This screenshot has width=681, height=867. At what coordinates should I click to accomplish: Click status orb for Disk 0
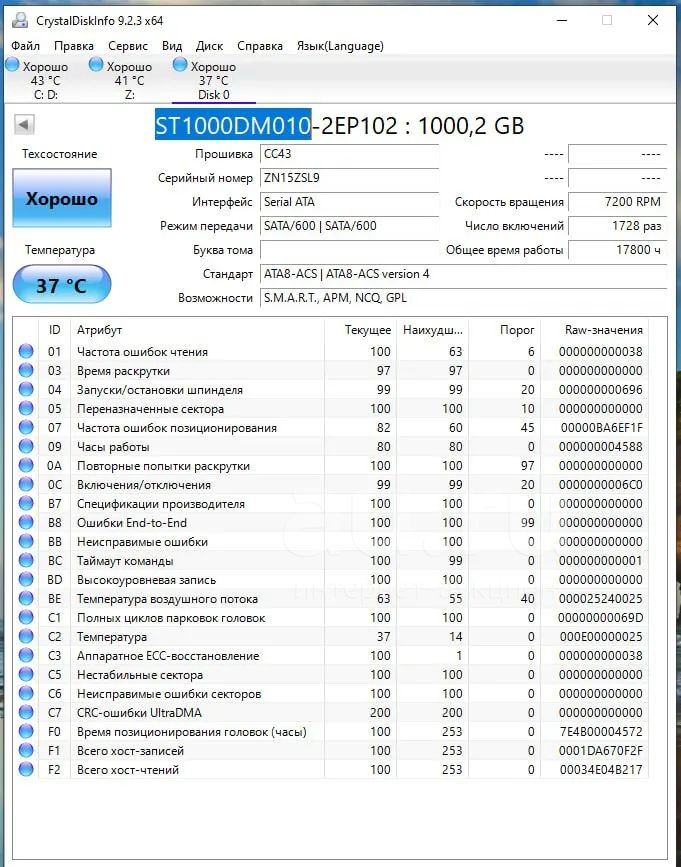(180, 65)
